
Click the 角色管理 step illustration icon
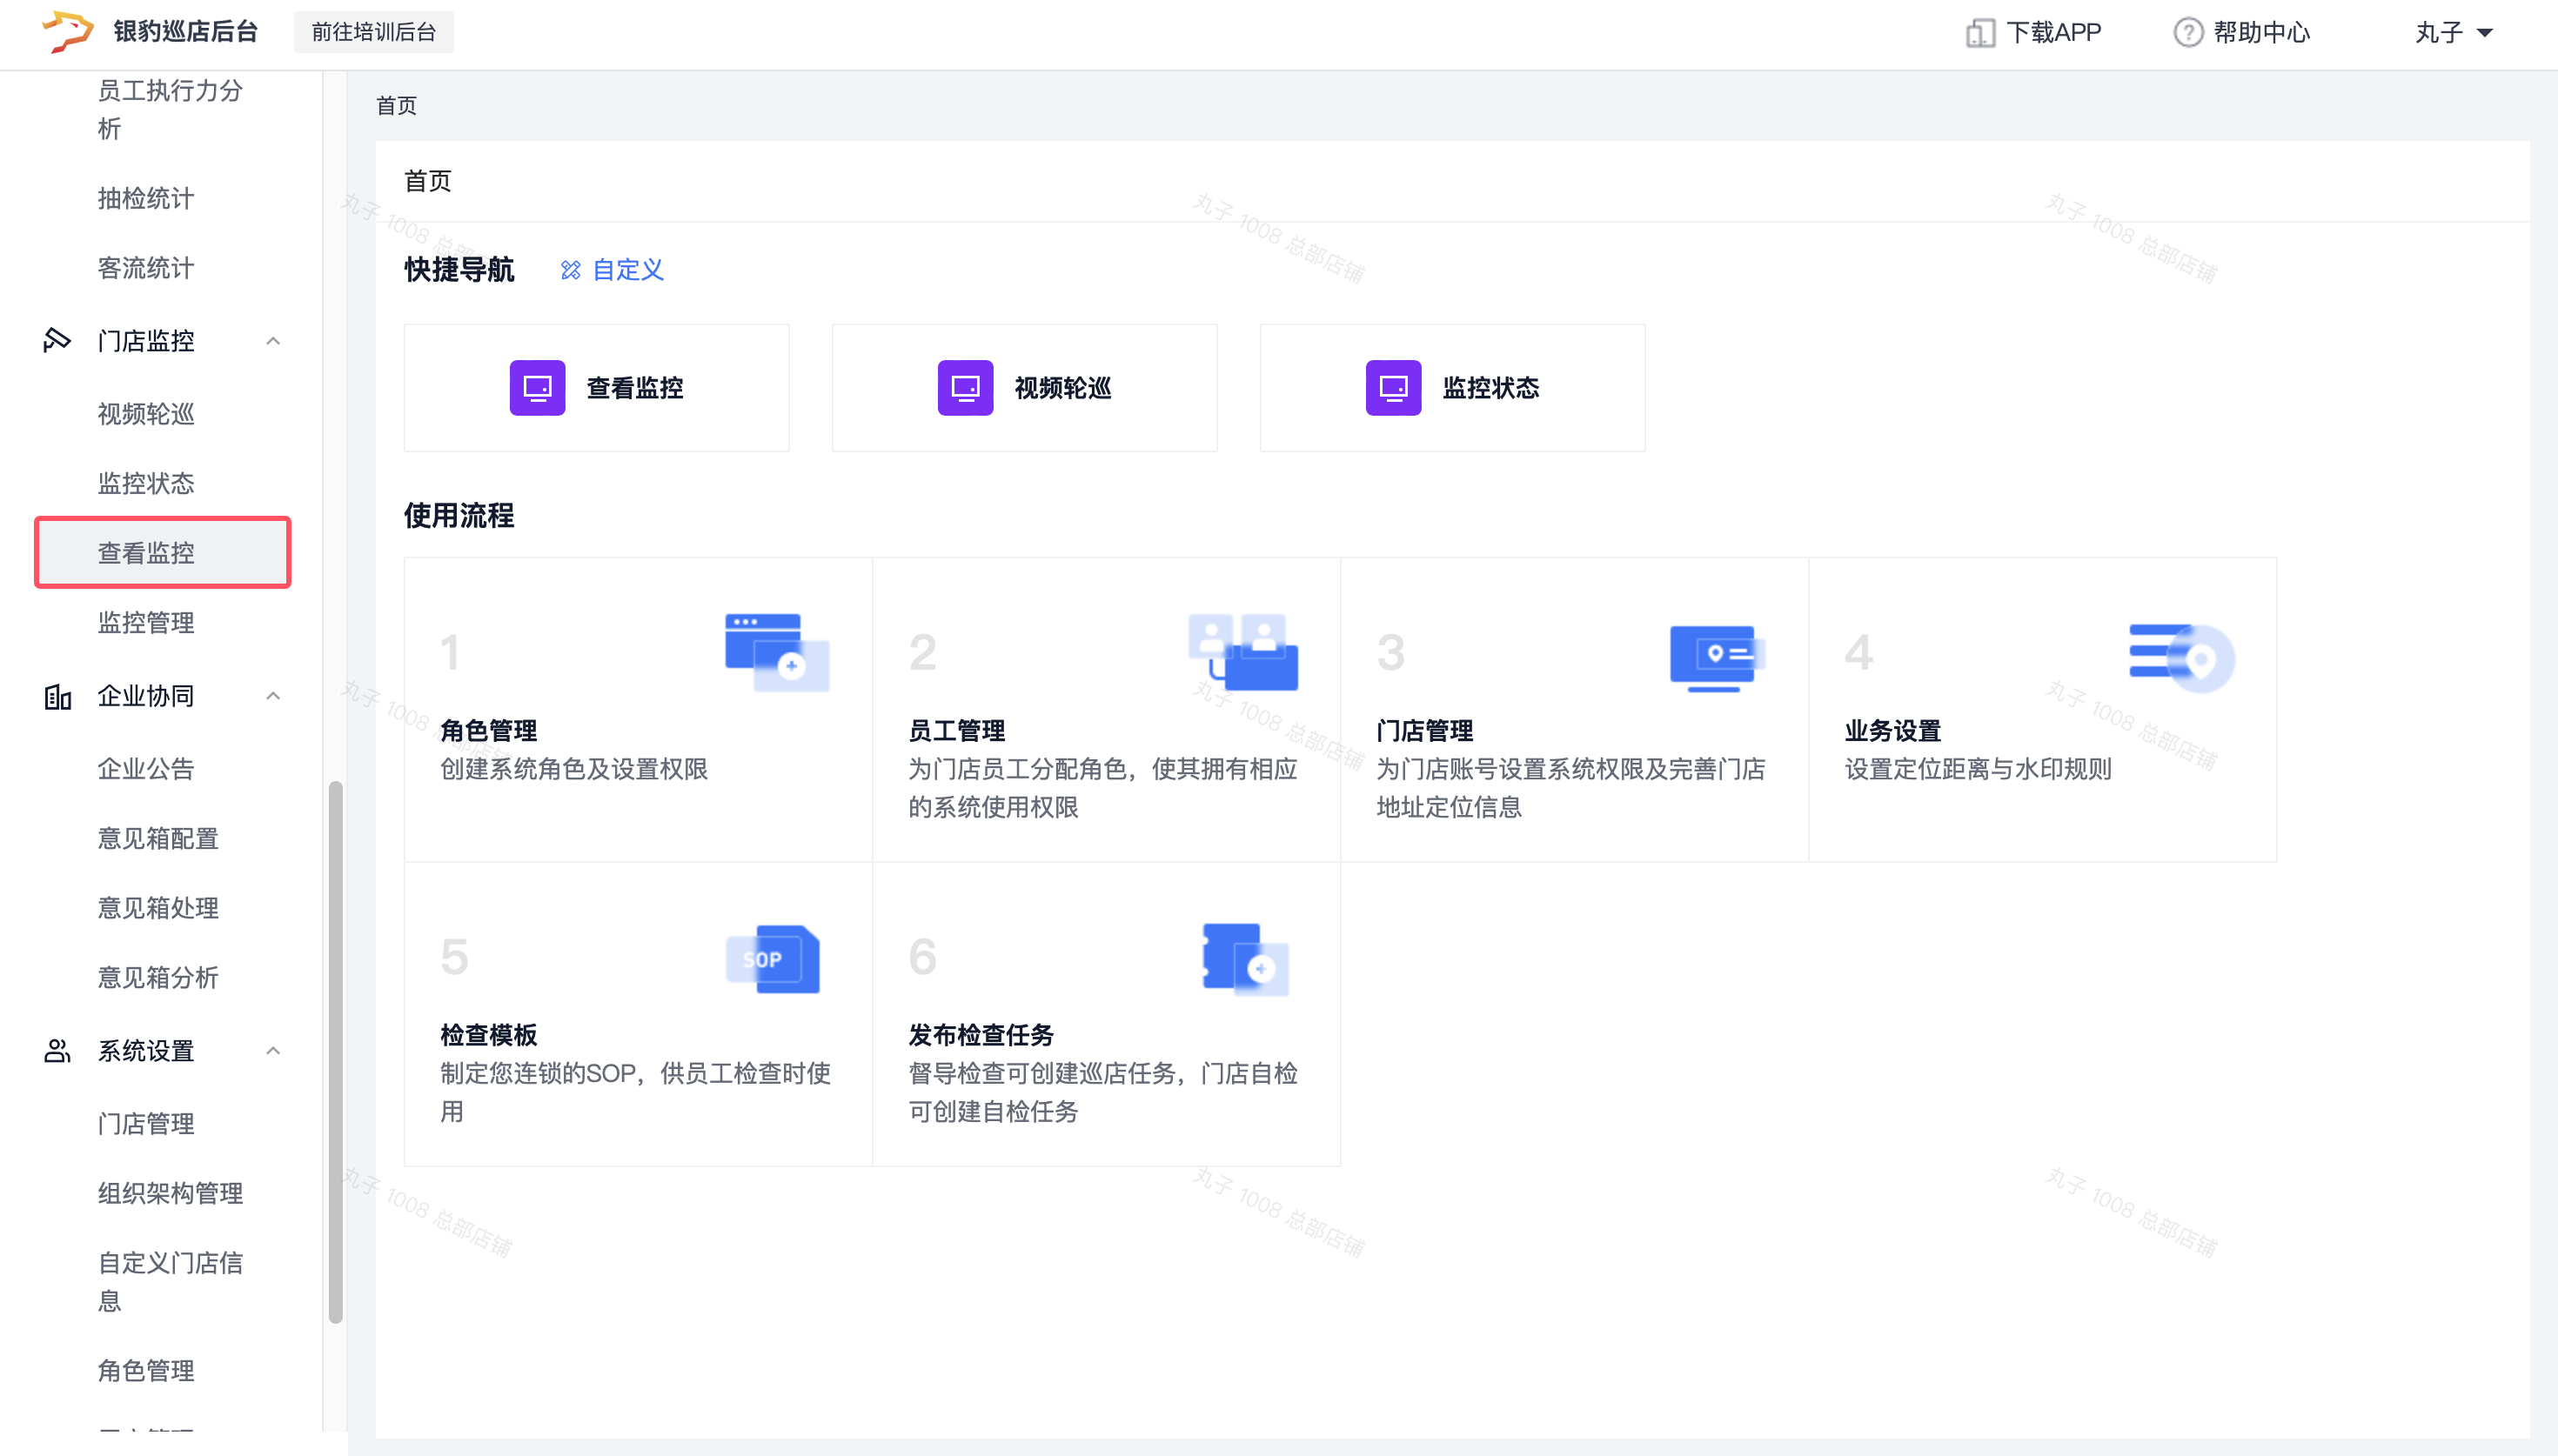coord(777,653)
